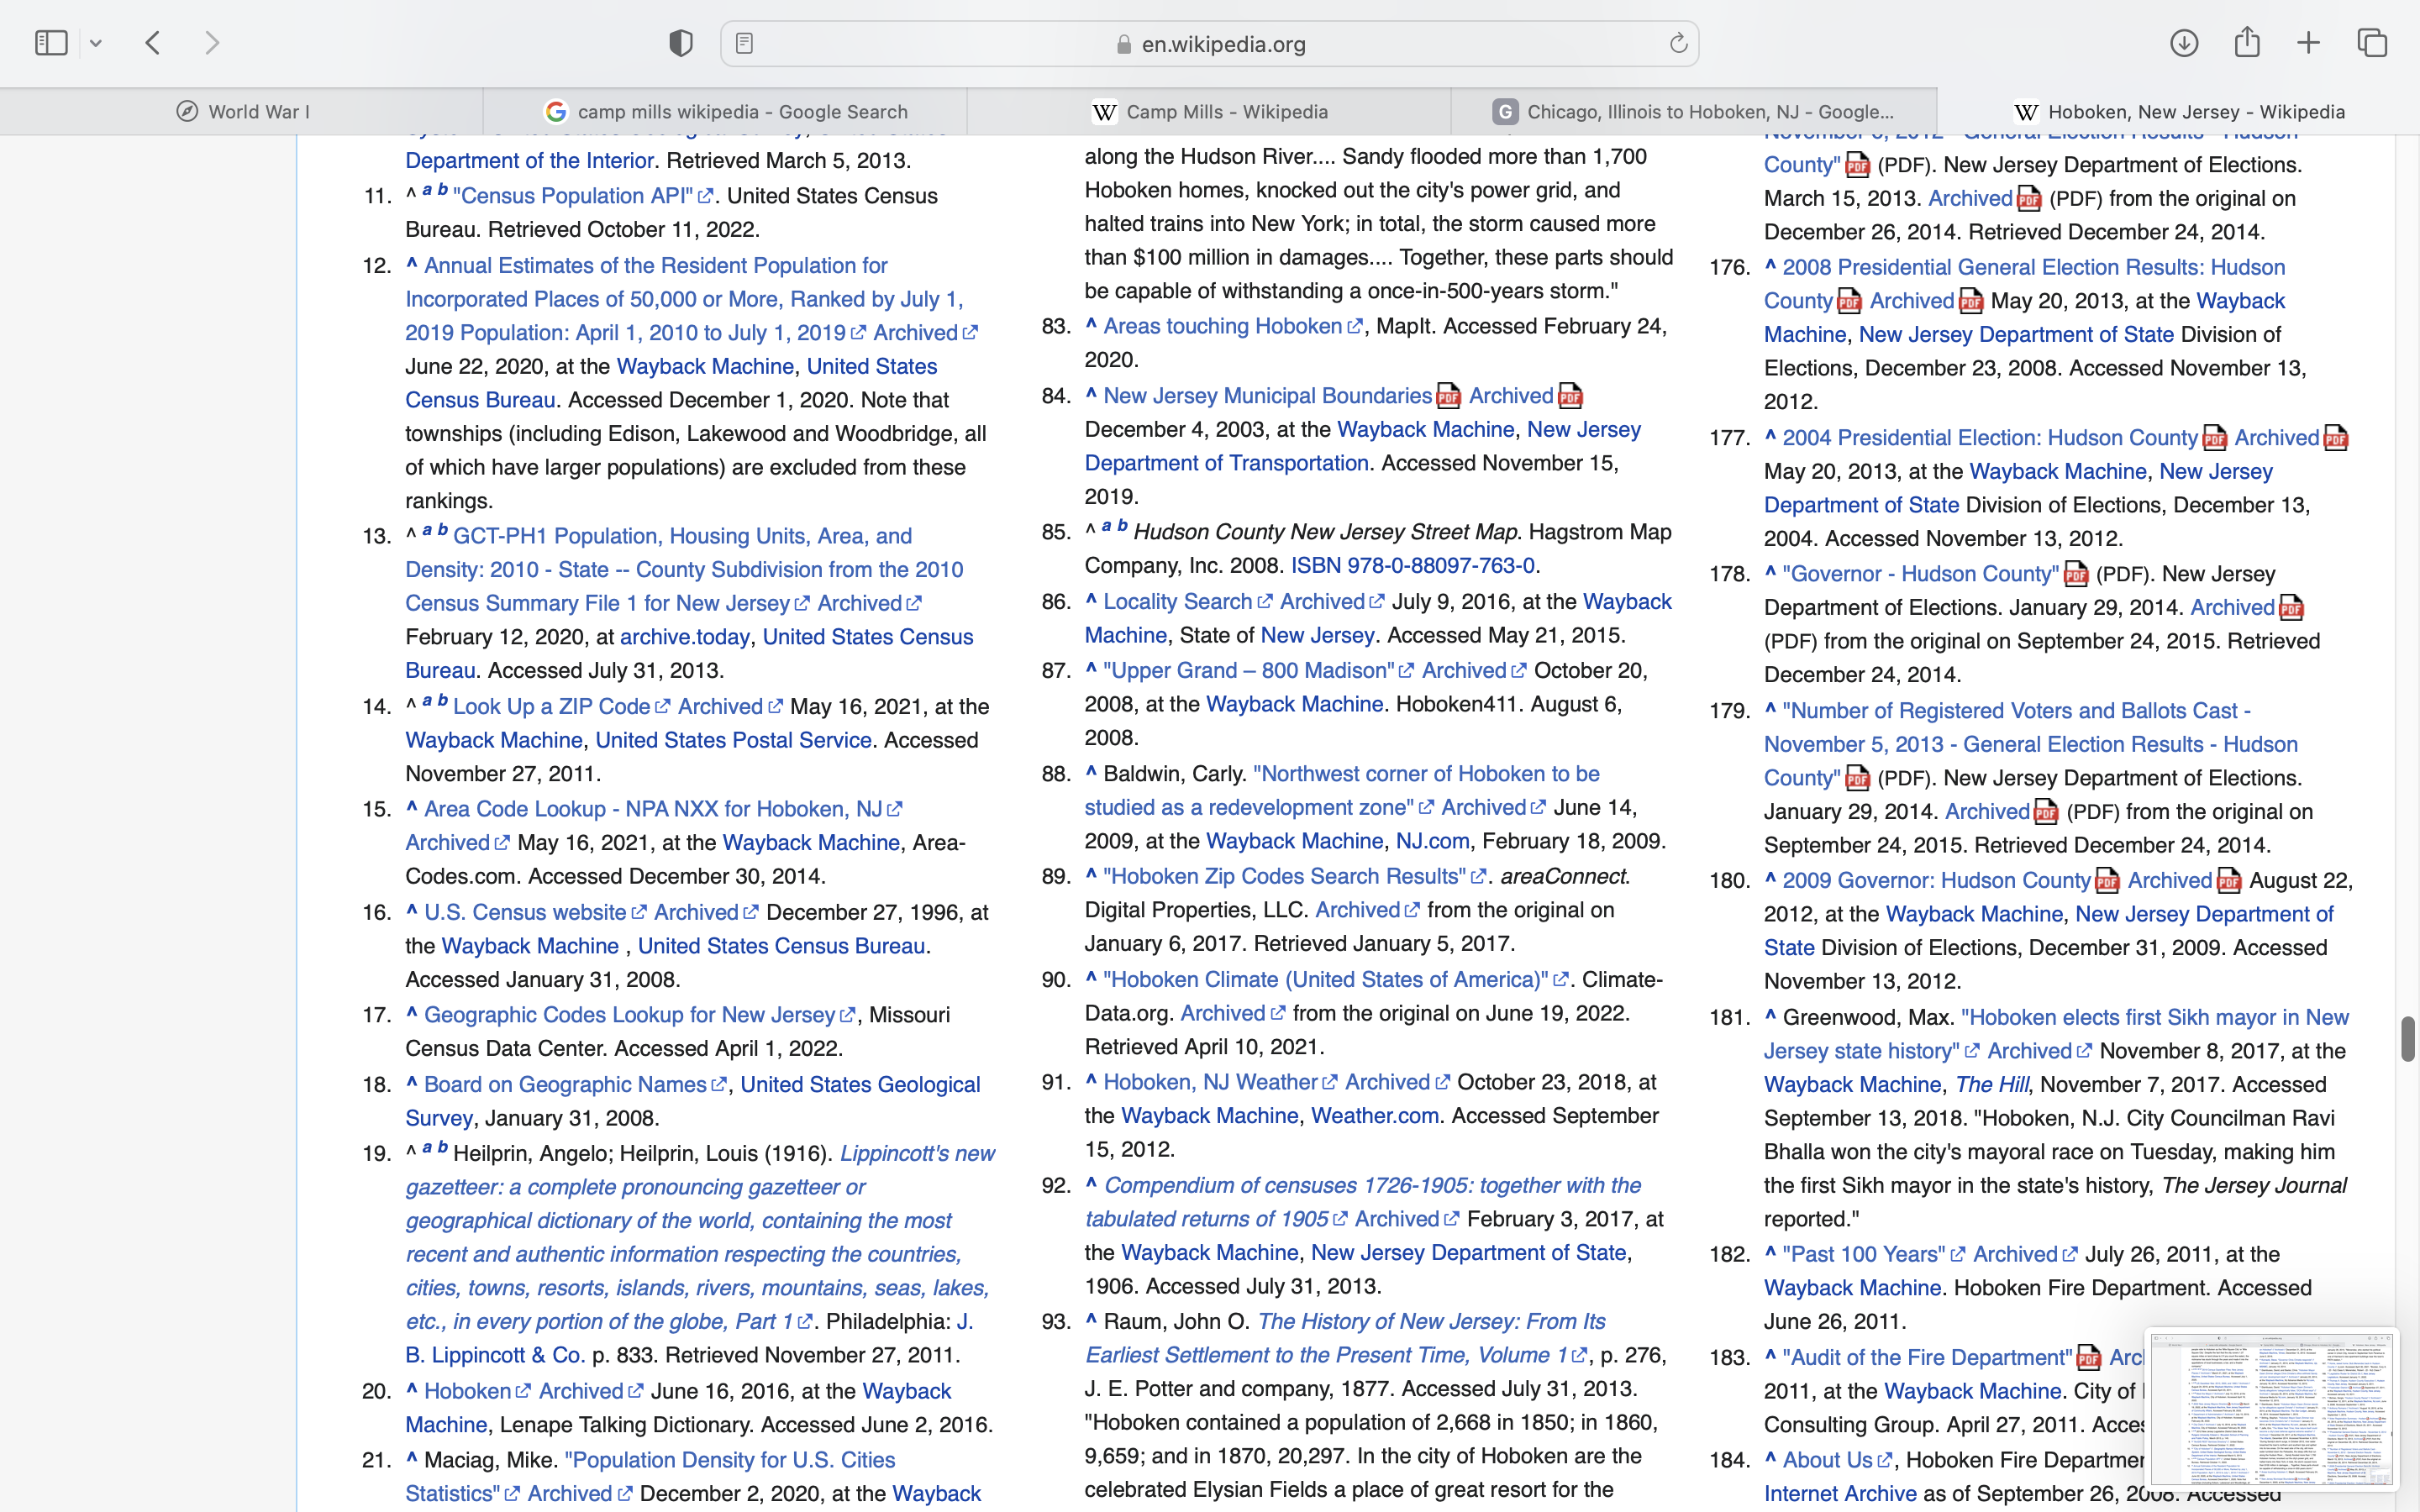Select the camp mills Google Search tab
Screen dimensions: 2420x1512
pos(725,111)
